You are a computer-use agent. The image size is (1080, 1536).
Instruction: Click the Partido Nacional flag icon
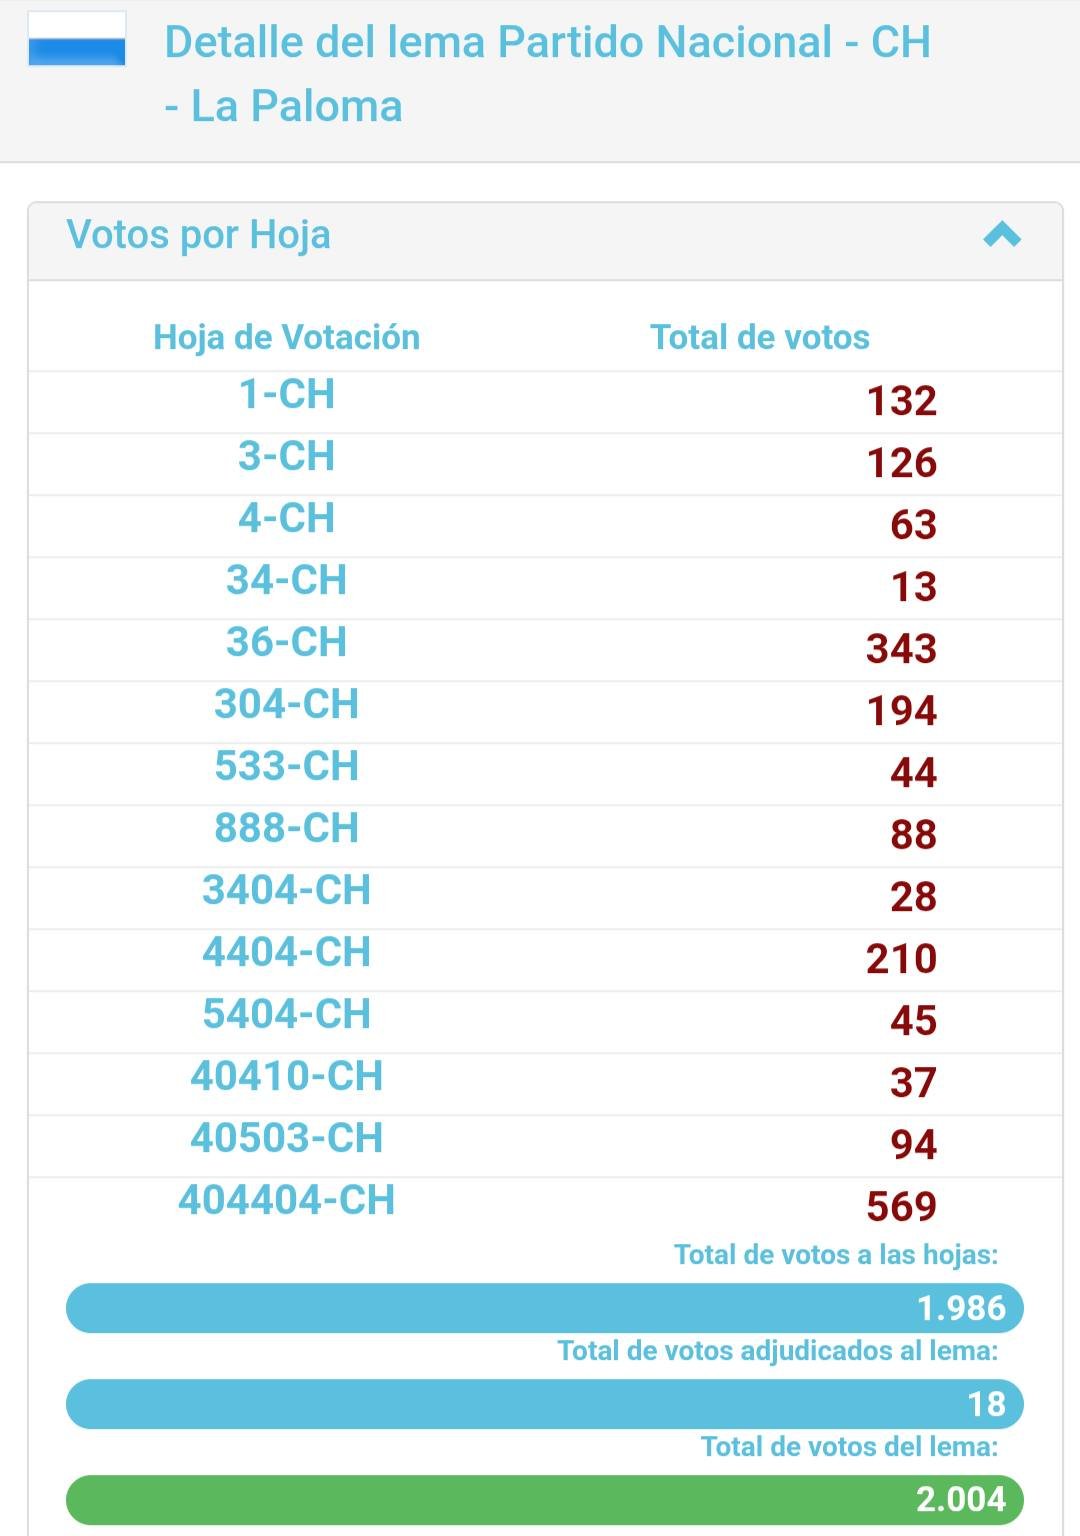pyautogui.click(x=77, y=40)
